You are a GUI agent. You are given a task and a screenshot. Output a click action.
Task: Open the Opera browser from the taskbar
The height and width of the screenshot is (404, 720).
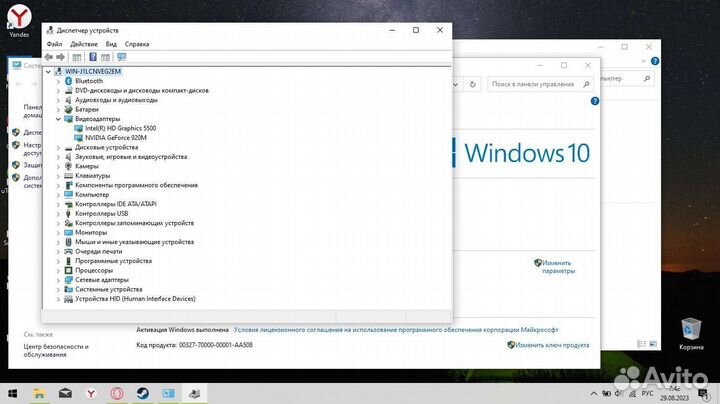point(117,393)
